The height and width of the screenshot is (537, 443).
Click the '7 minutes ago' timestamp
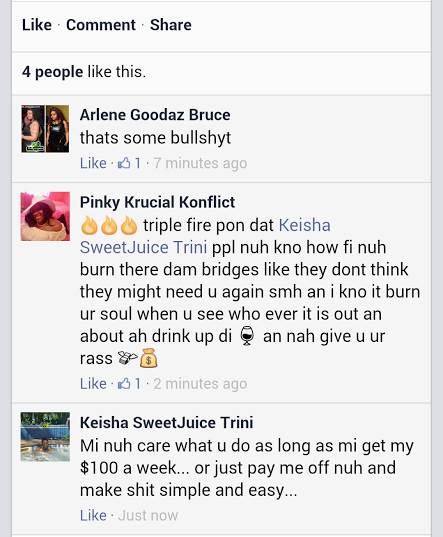point(200,163)
